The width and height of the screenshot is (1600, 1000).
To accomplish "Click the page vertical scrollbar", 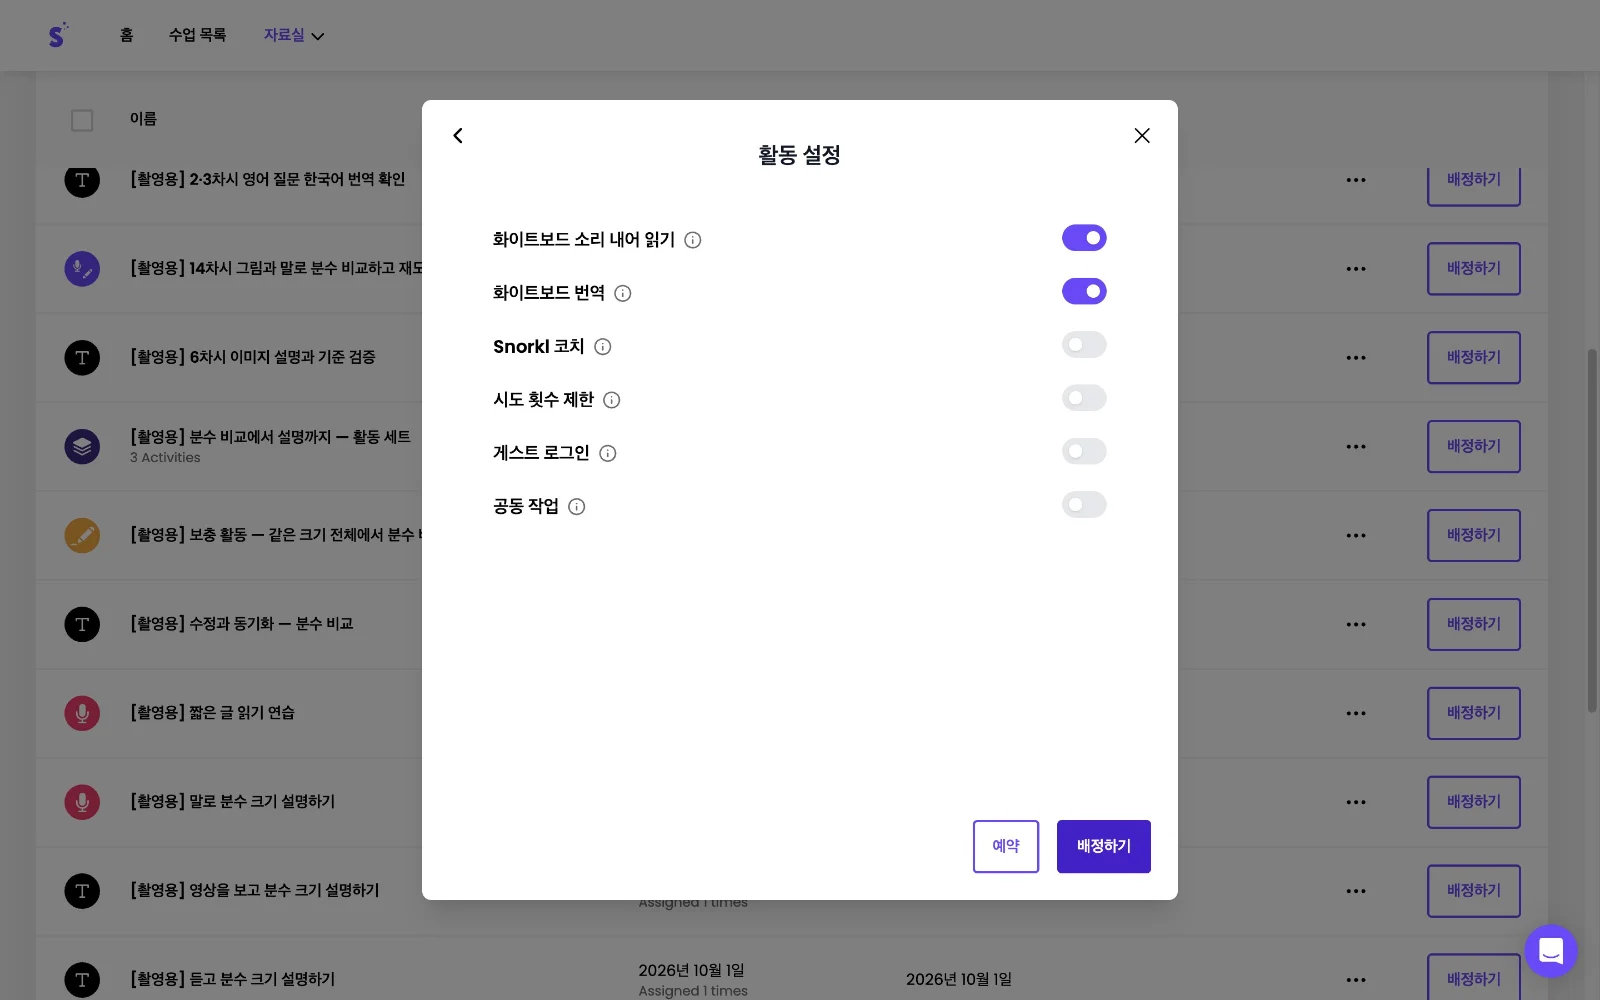I will (1592, 530).
